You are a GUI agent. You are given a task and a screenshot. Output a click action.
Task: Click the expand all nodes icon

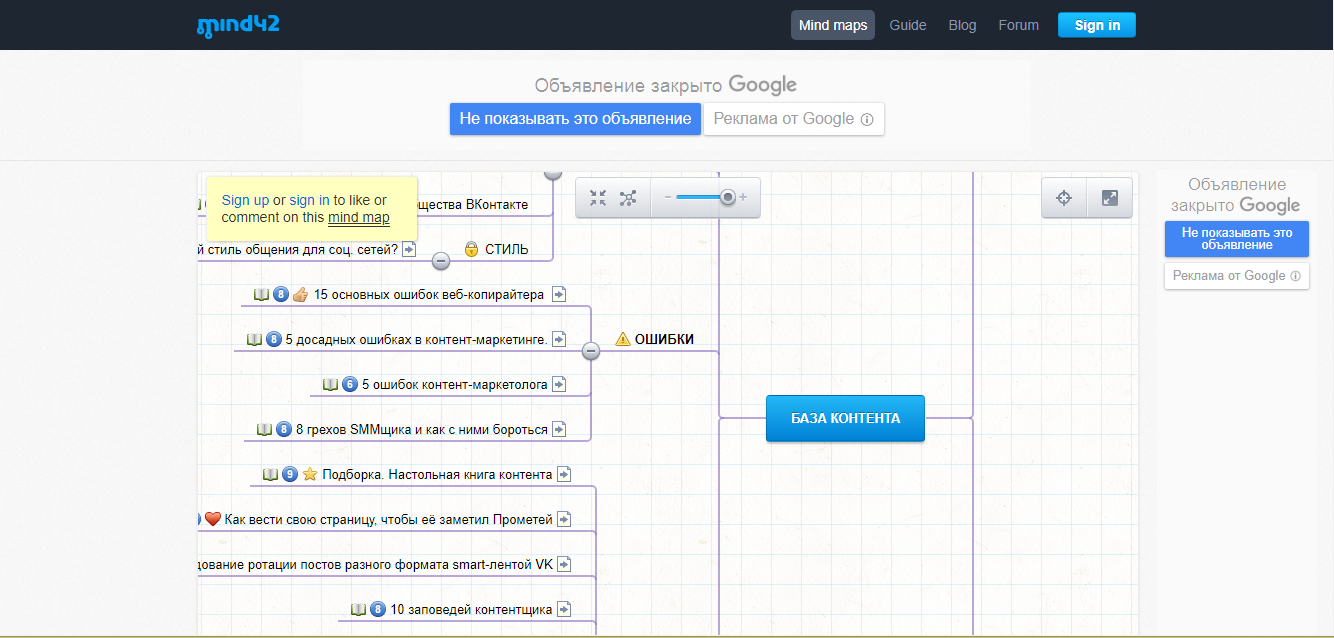(628, 198)
